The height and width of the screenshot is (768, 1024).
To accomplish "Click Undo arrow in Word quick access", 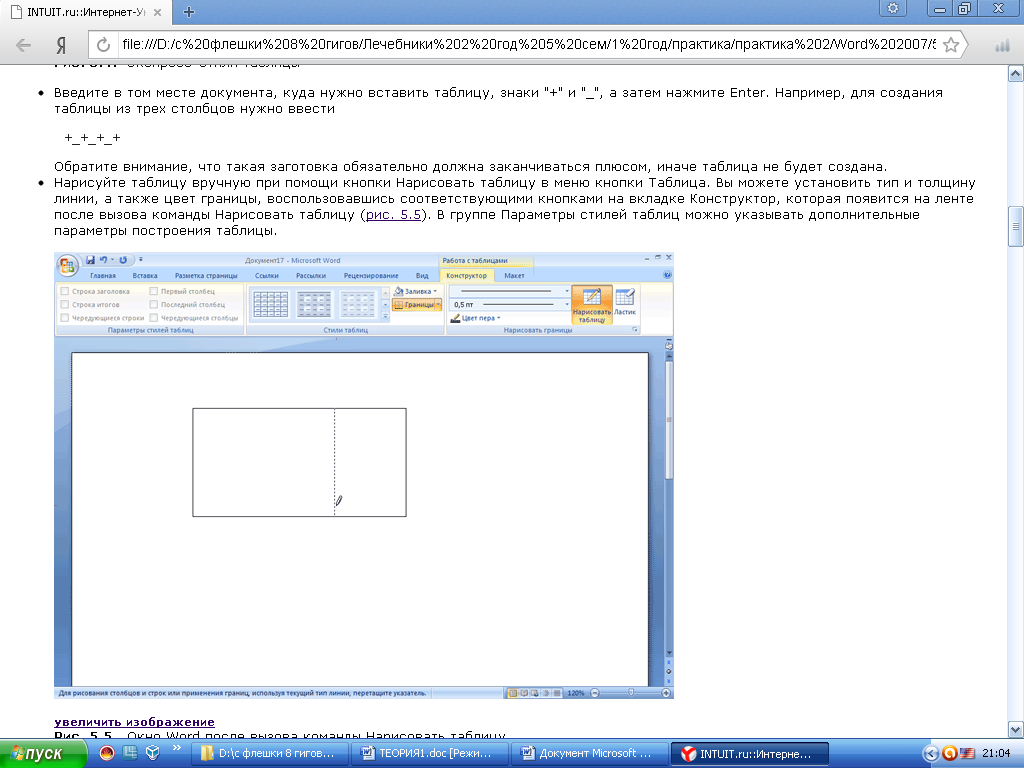I will pyautogui.click(x=103, y=260).
